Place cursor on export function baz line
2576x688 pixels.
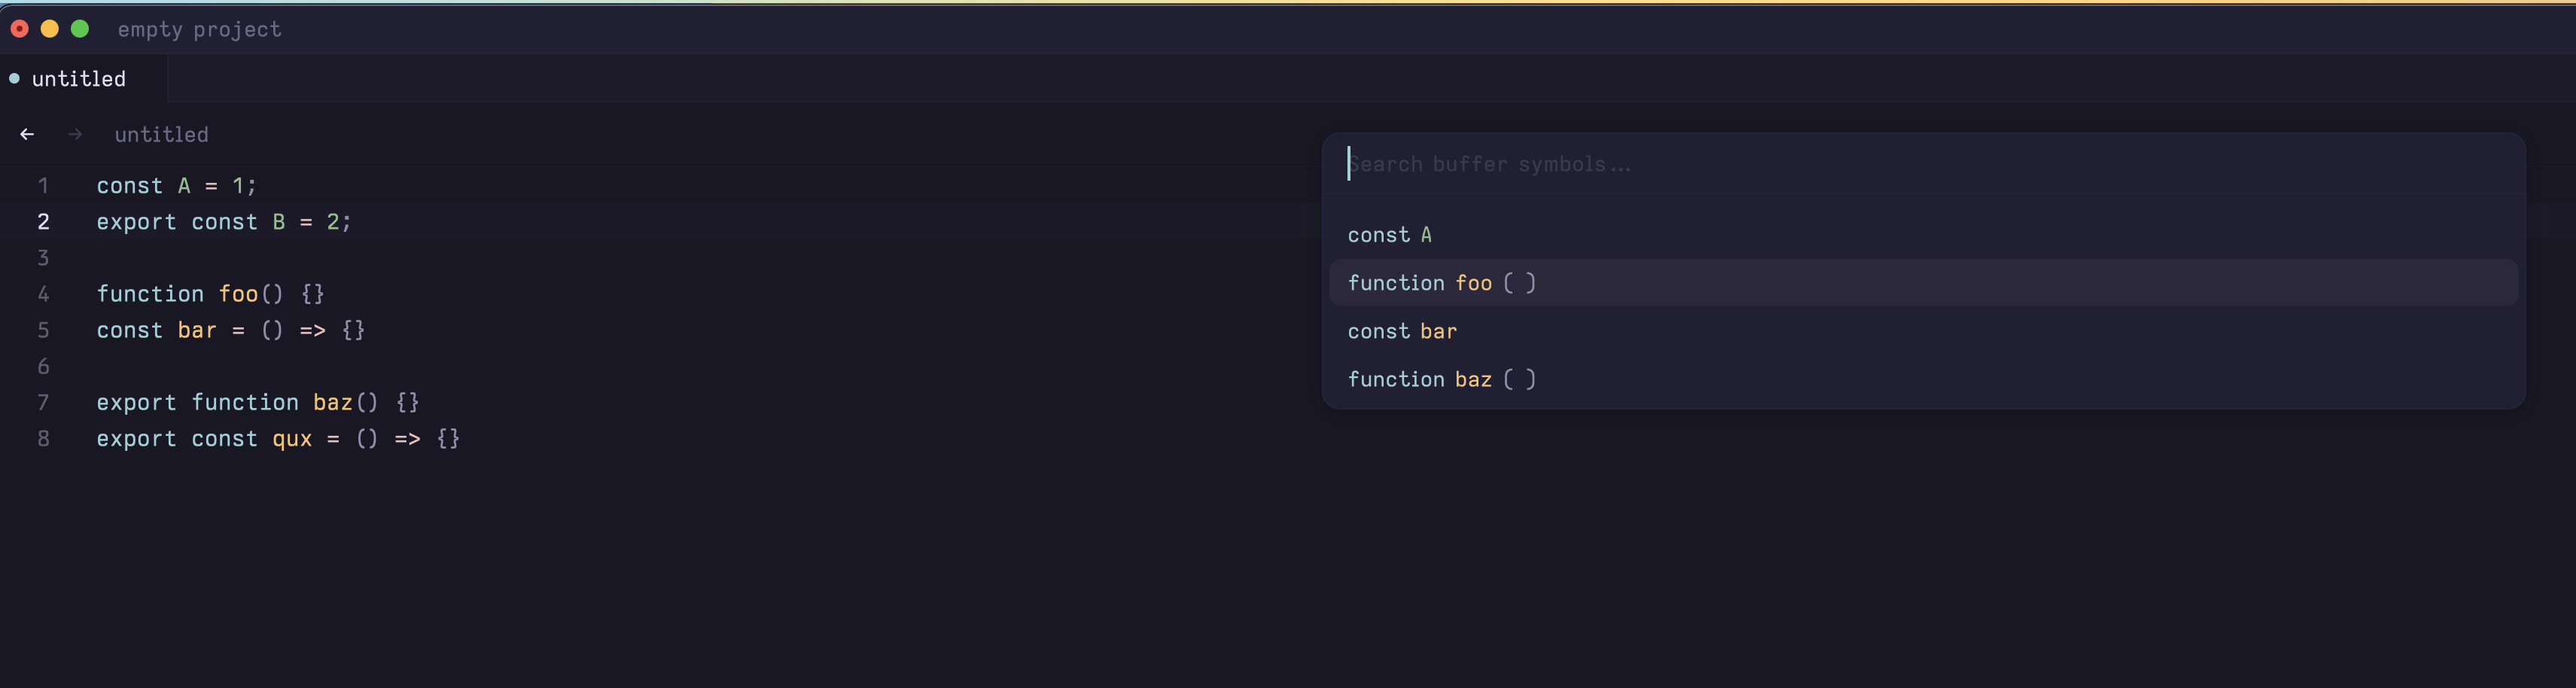tap(257, 402)
